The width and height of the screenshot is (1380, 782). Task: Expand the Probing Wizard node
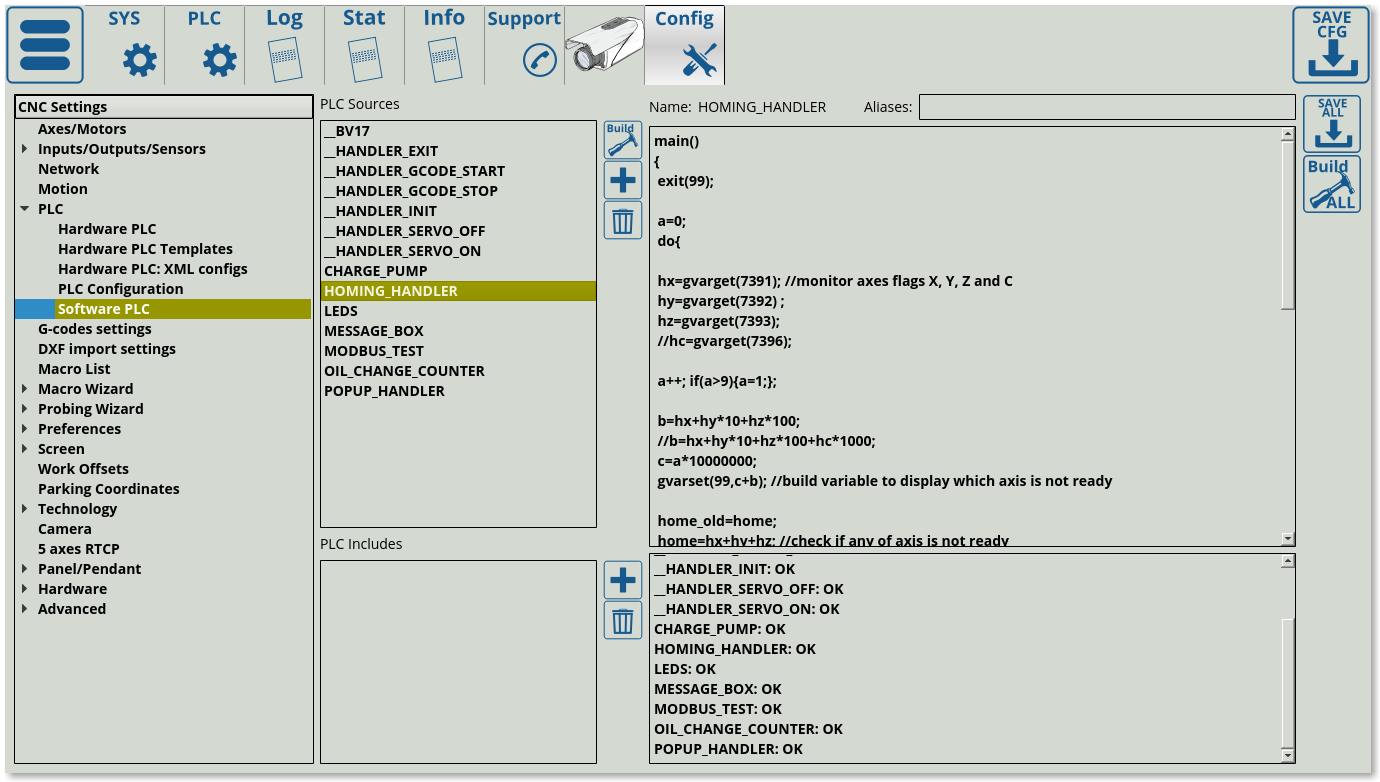pyautogui.click(x=25, y=409)
